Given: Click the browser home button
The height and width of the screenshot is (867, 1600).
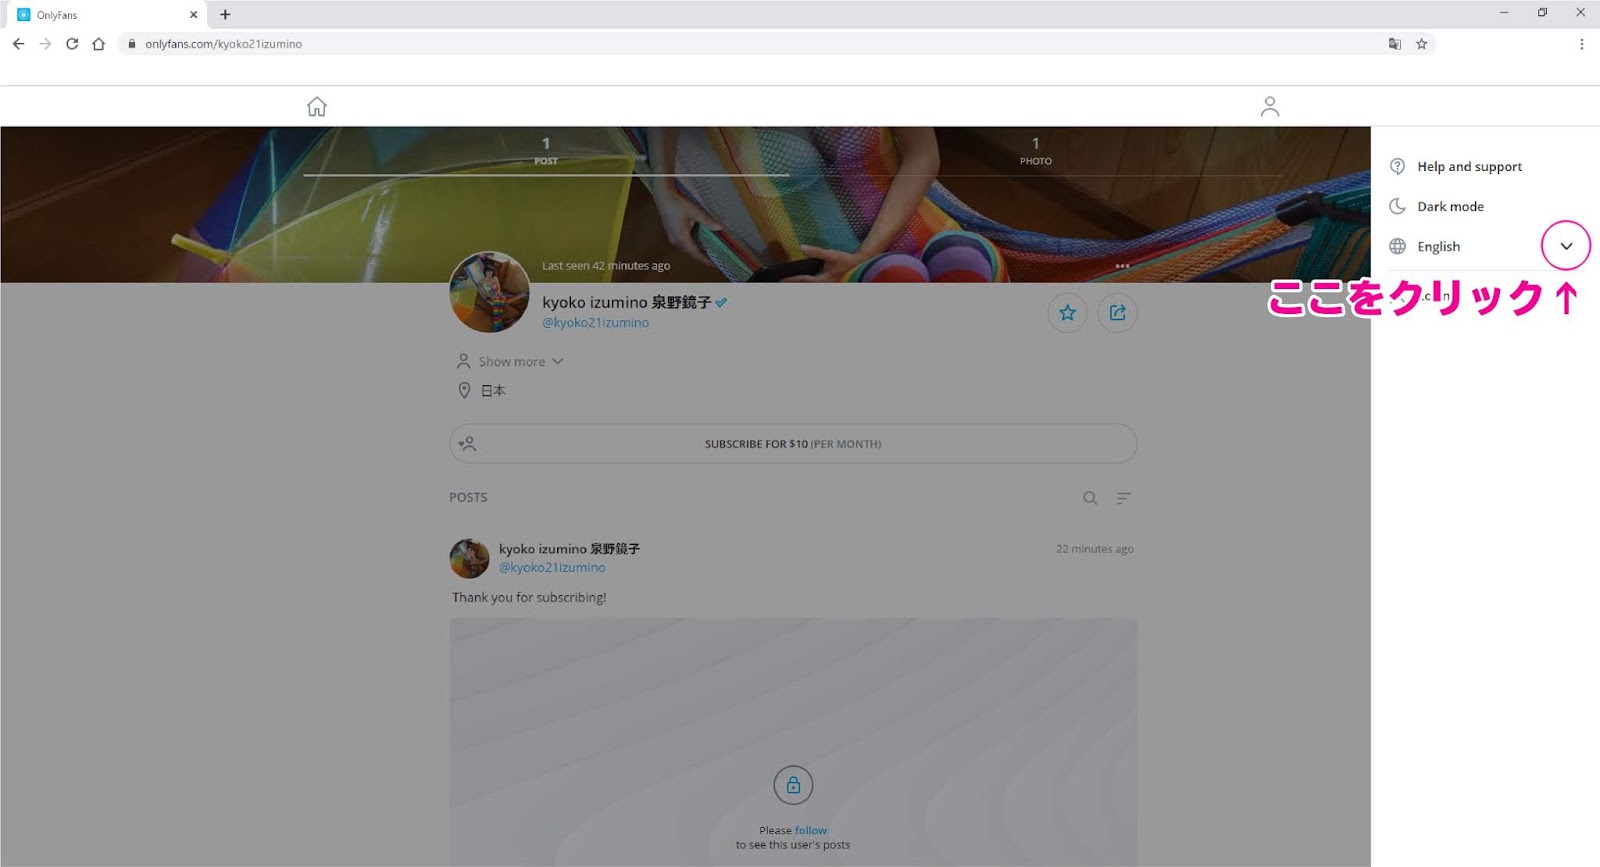Looking at the screenshot, I should pyautogui.click(x=98, y=44).
